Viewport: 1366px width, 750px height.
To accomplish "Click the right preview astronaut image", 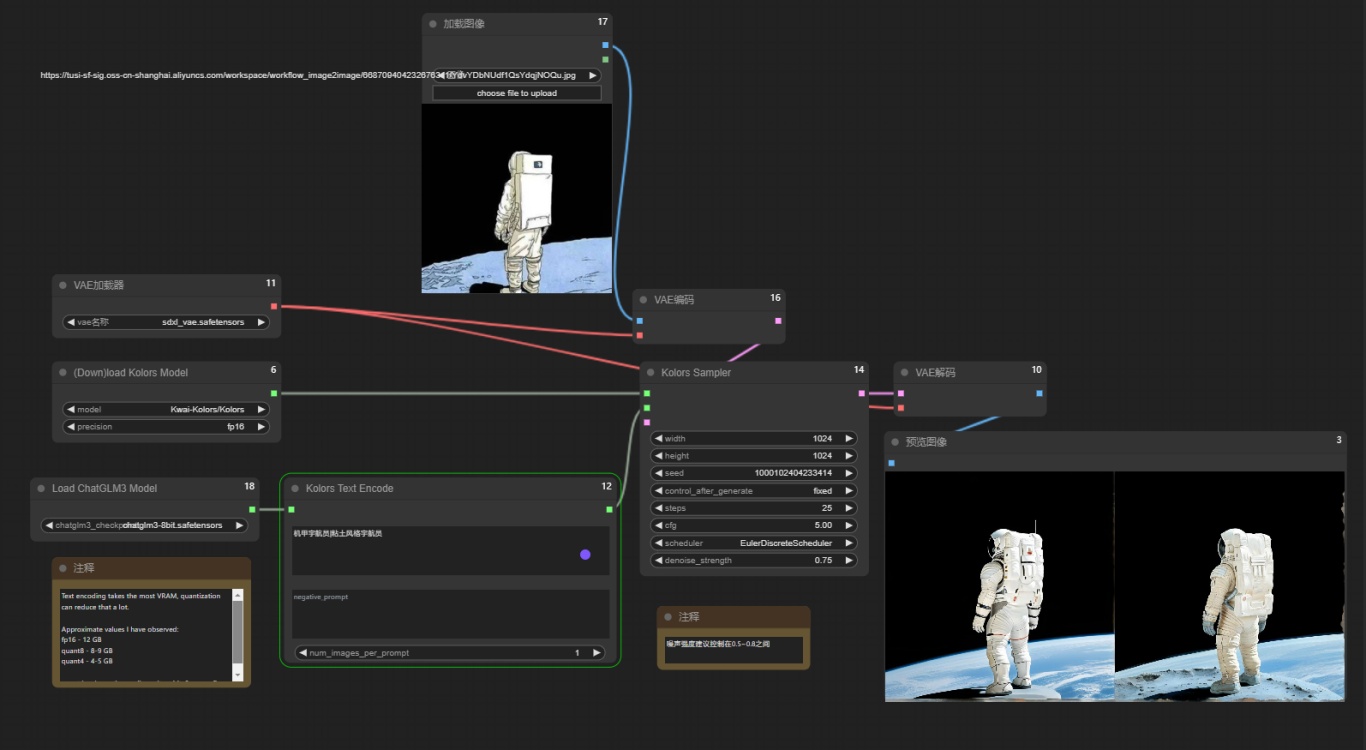I will point(1229,586).
